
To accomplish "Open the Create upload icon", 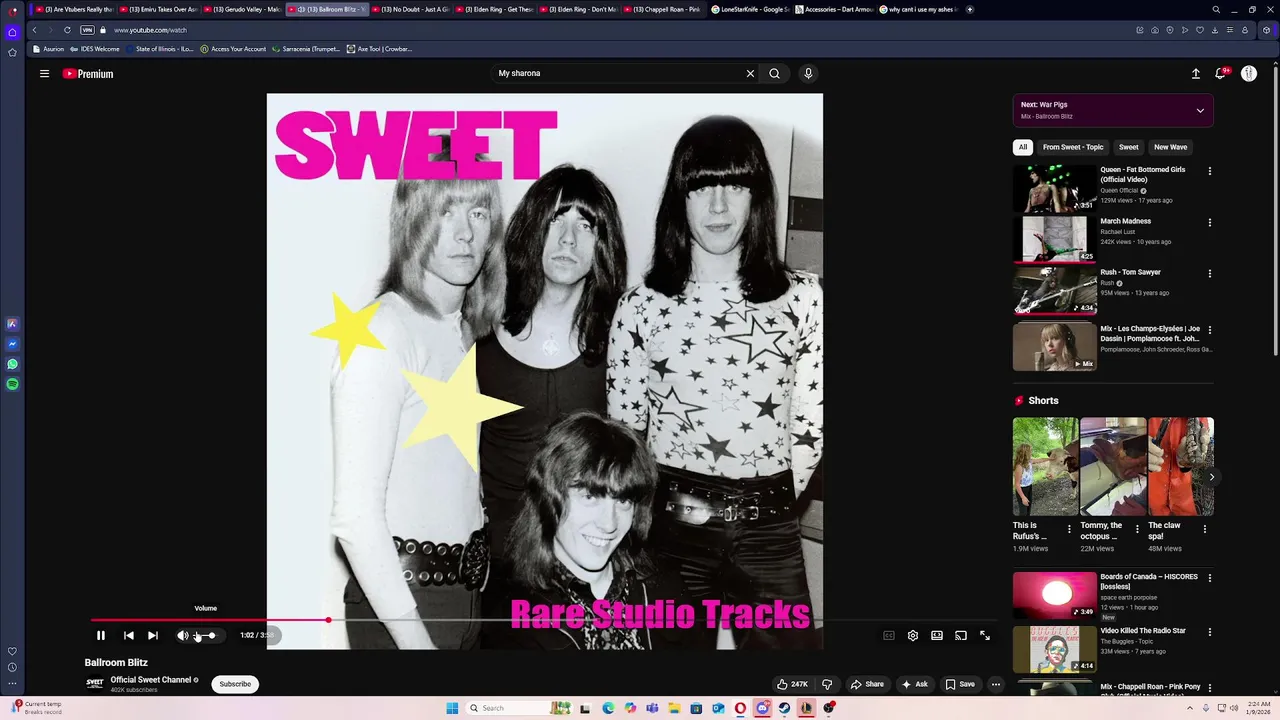I will tap(1195, 73).
